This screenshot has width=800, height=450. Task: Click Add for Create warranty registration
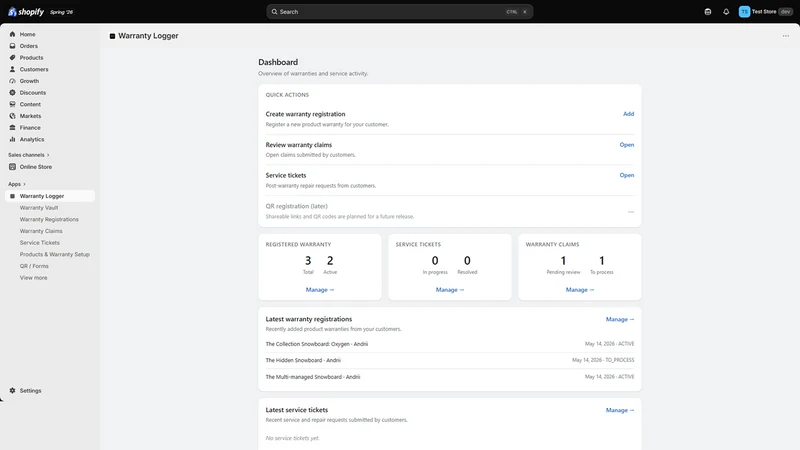[x=629, y=114]
